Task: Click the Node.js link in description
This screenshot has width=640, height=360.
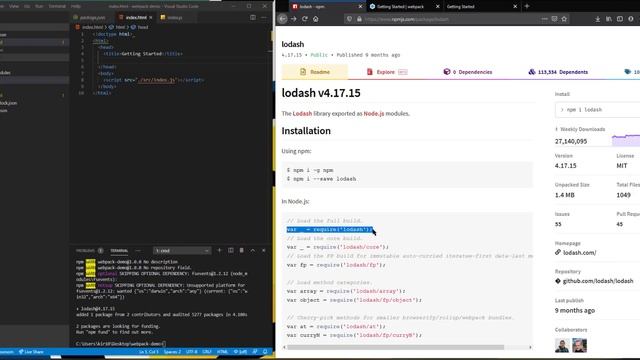Action: tap(374, 113)
